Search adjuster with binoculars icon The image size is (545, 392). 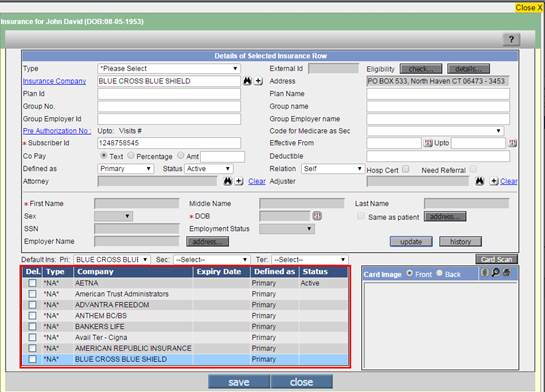[x=480, y=181]
